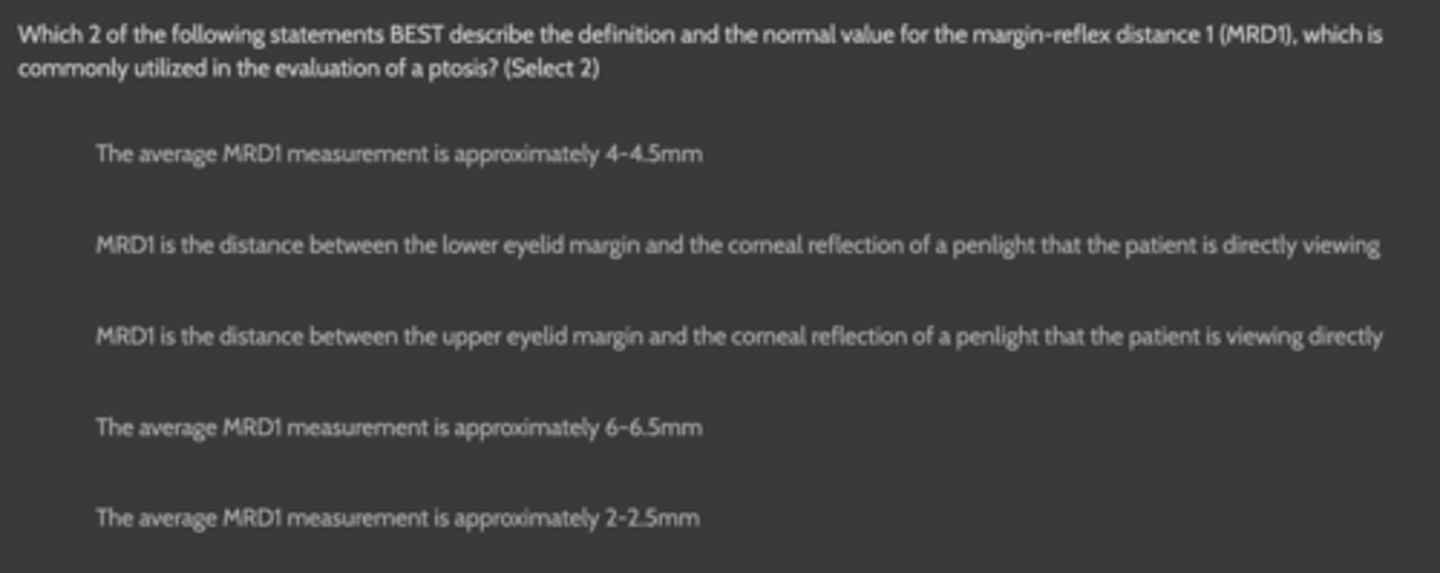Click the "(Select 2)" instruction text
The height and width of the screenshot is (573, 1440).
pos(552,71)
